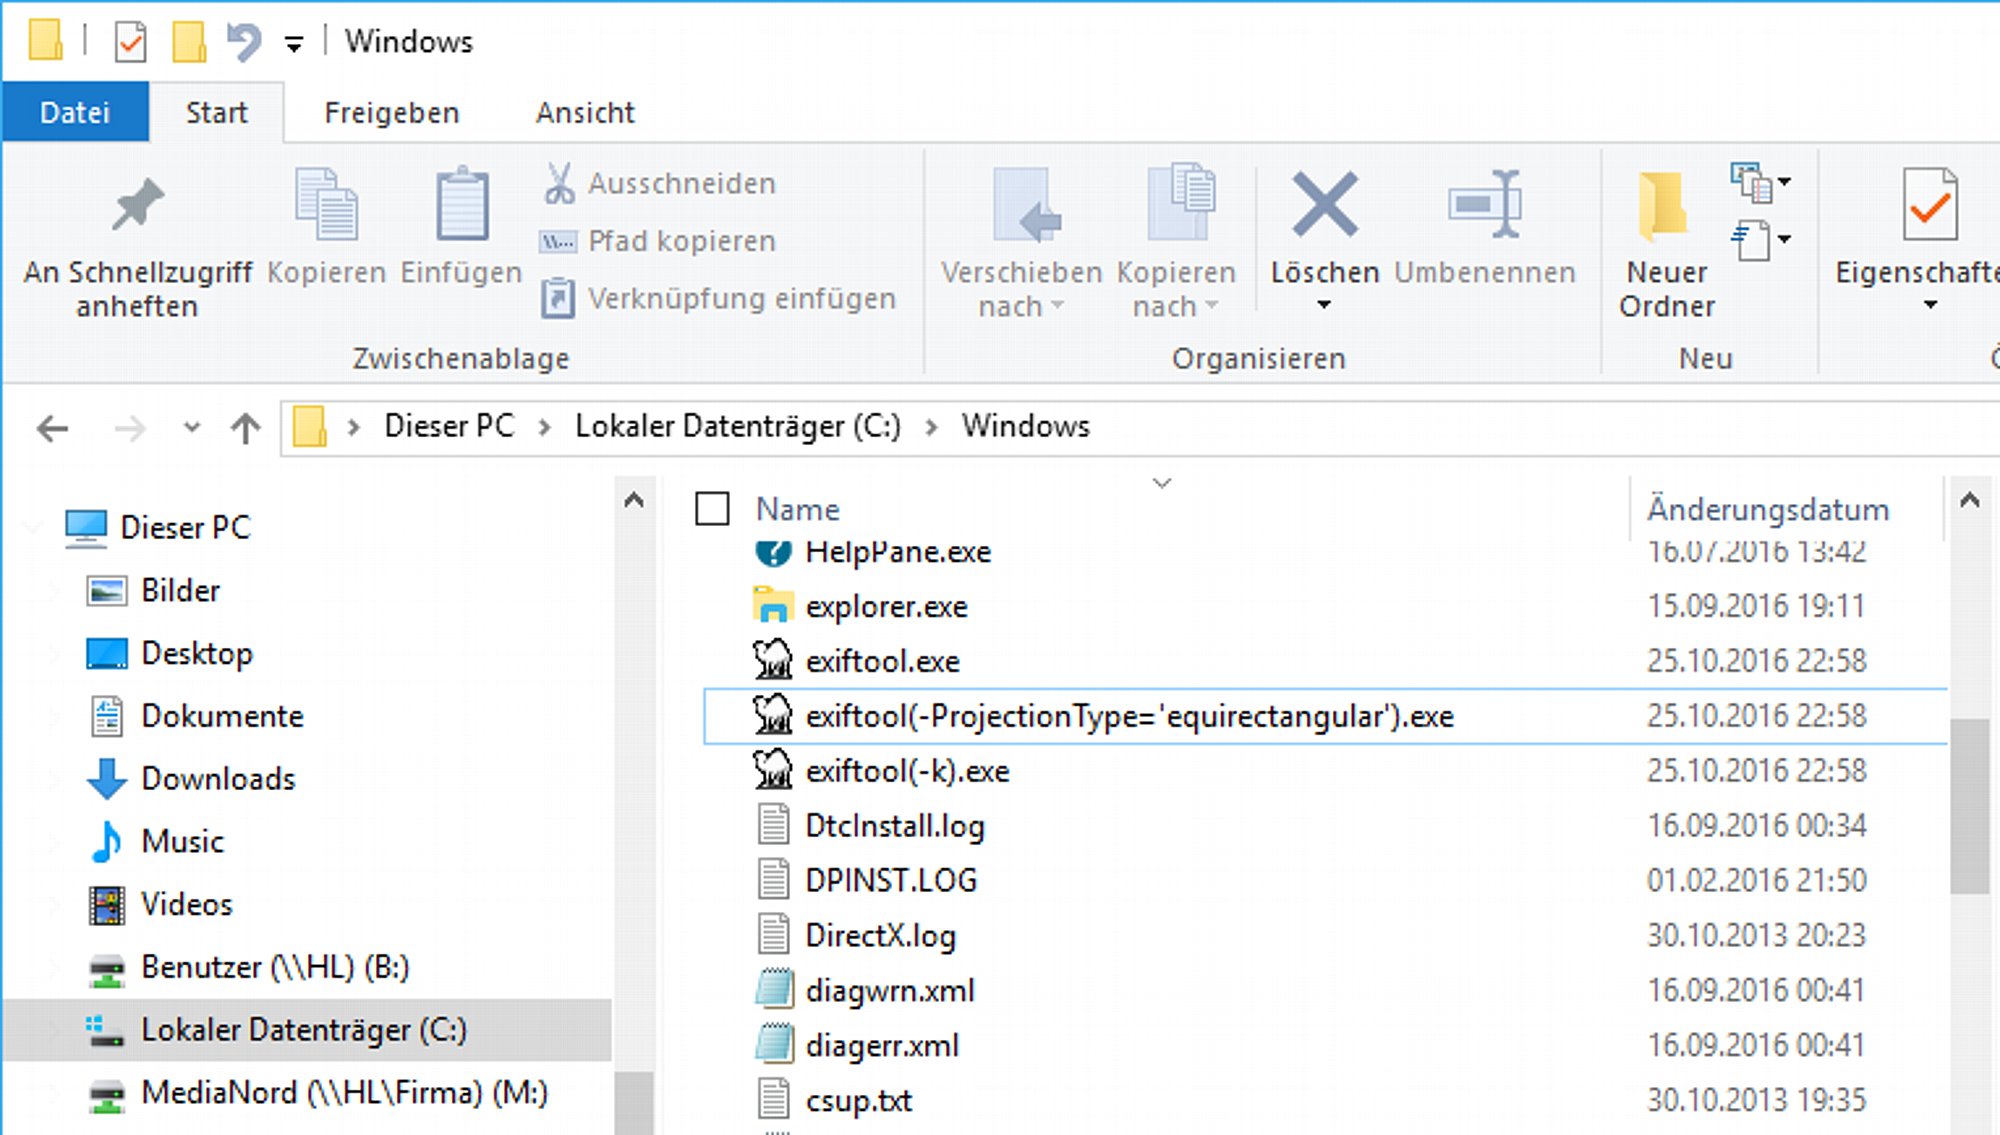This screenshot has height=1135, width=2000.
Task: Click Dieser PC in the address bar
Action: pos(449,427)
